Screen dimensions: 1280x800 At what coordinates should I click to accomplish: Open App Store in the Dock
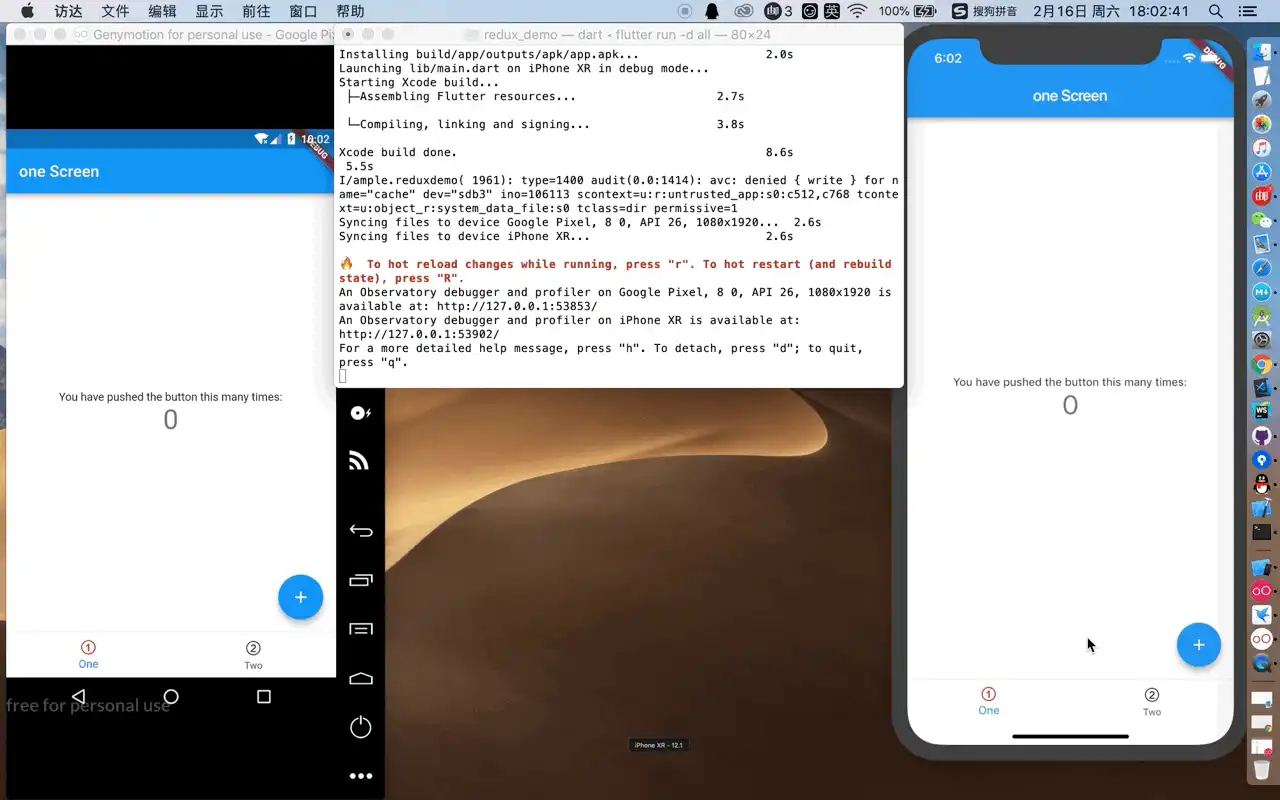[x=1262, y=172]
